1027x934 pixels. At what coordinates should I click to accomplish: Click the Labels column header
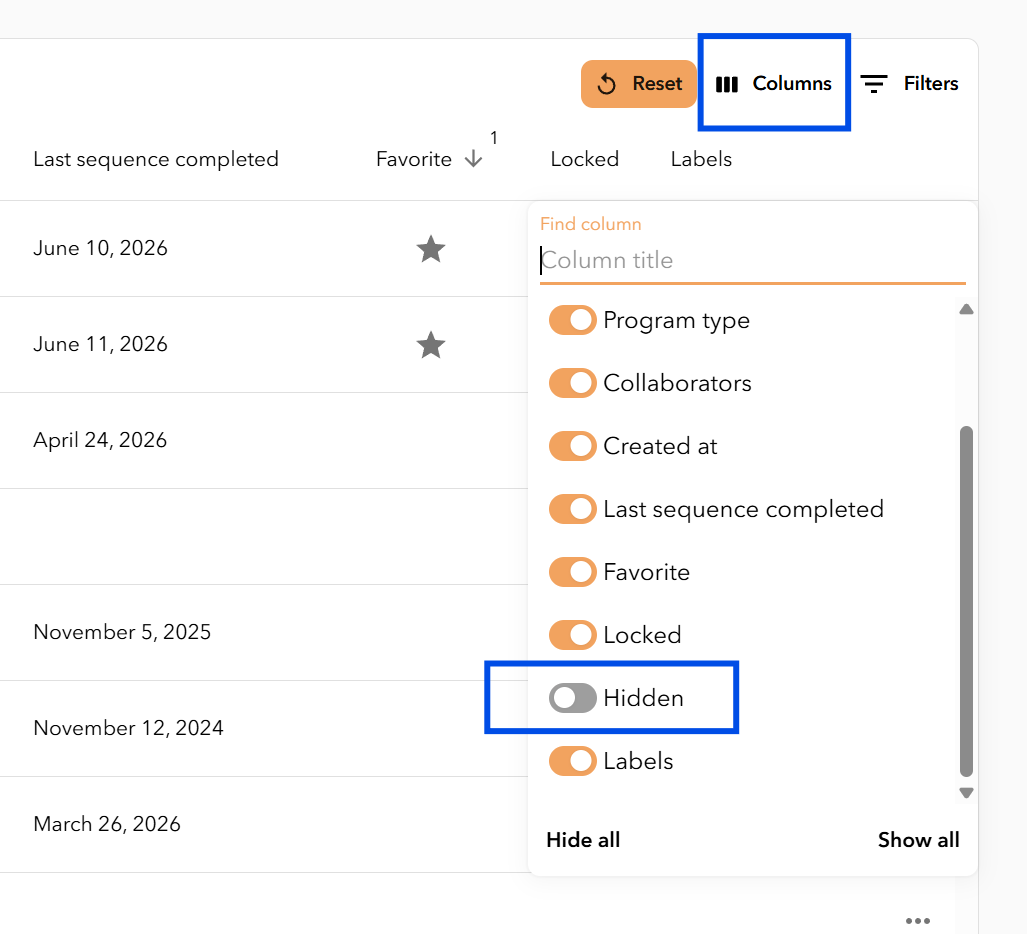701,159
